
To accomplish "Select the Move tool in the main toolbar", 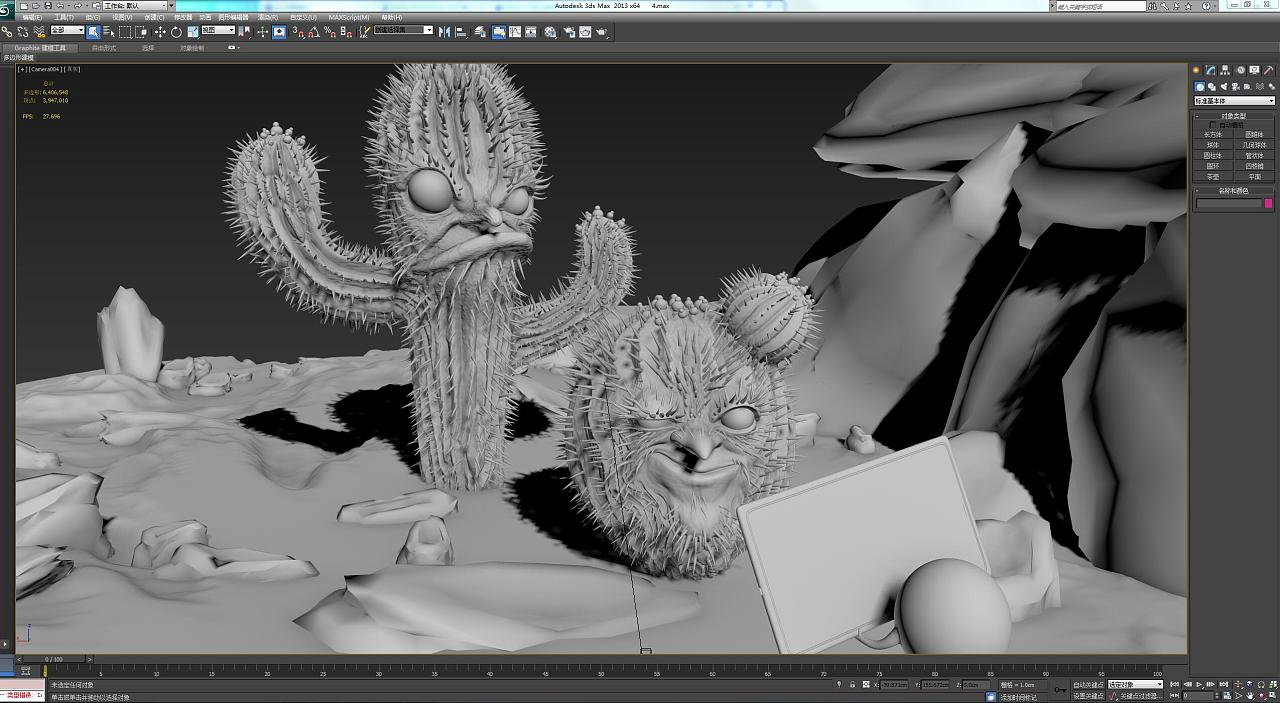I will [160, 32].
